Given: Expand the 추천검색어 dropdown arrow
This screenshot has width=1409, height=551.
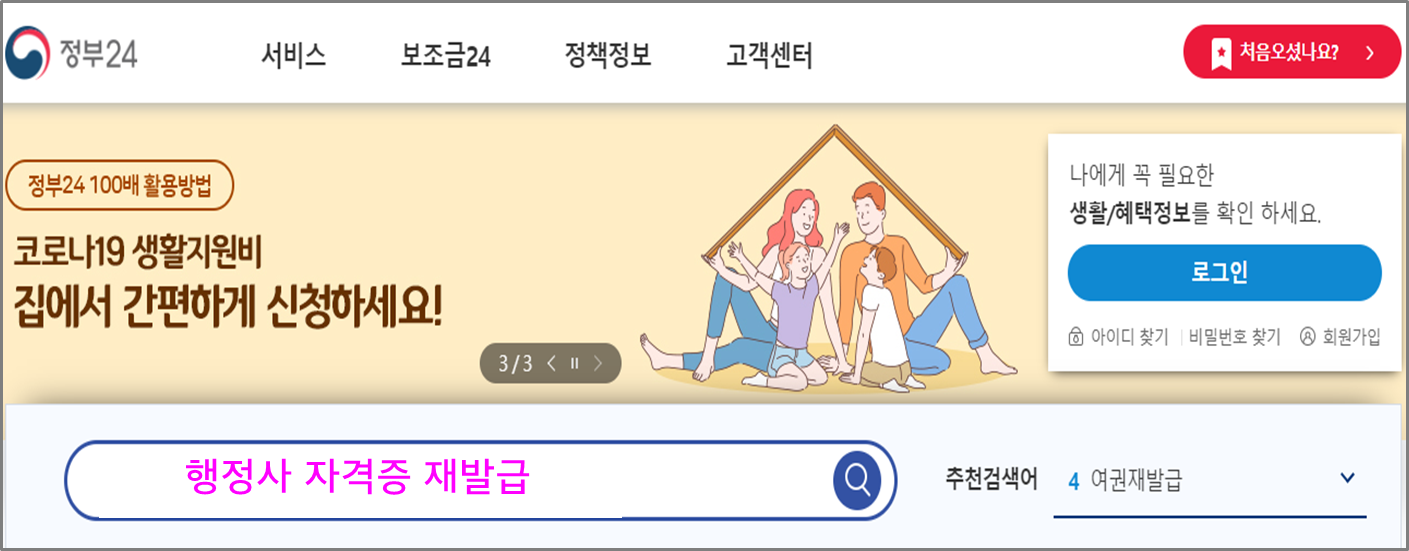Looking at the screenshot, I should (x=1347, y=478).
